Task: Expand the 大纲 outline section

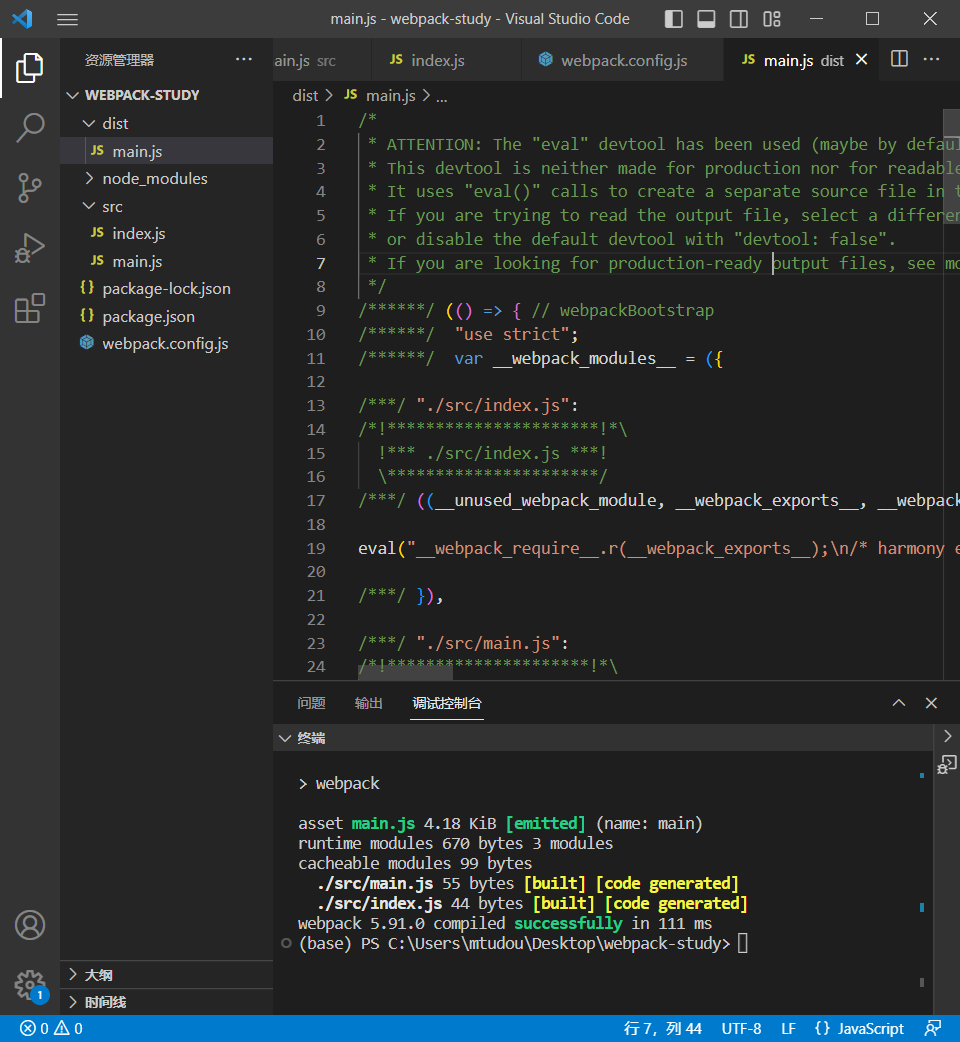Action: point(98,974)
